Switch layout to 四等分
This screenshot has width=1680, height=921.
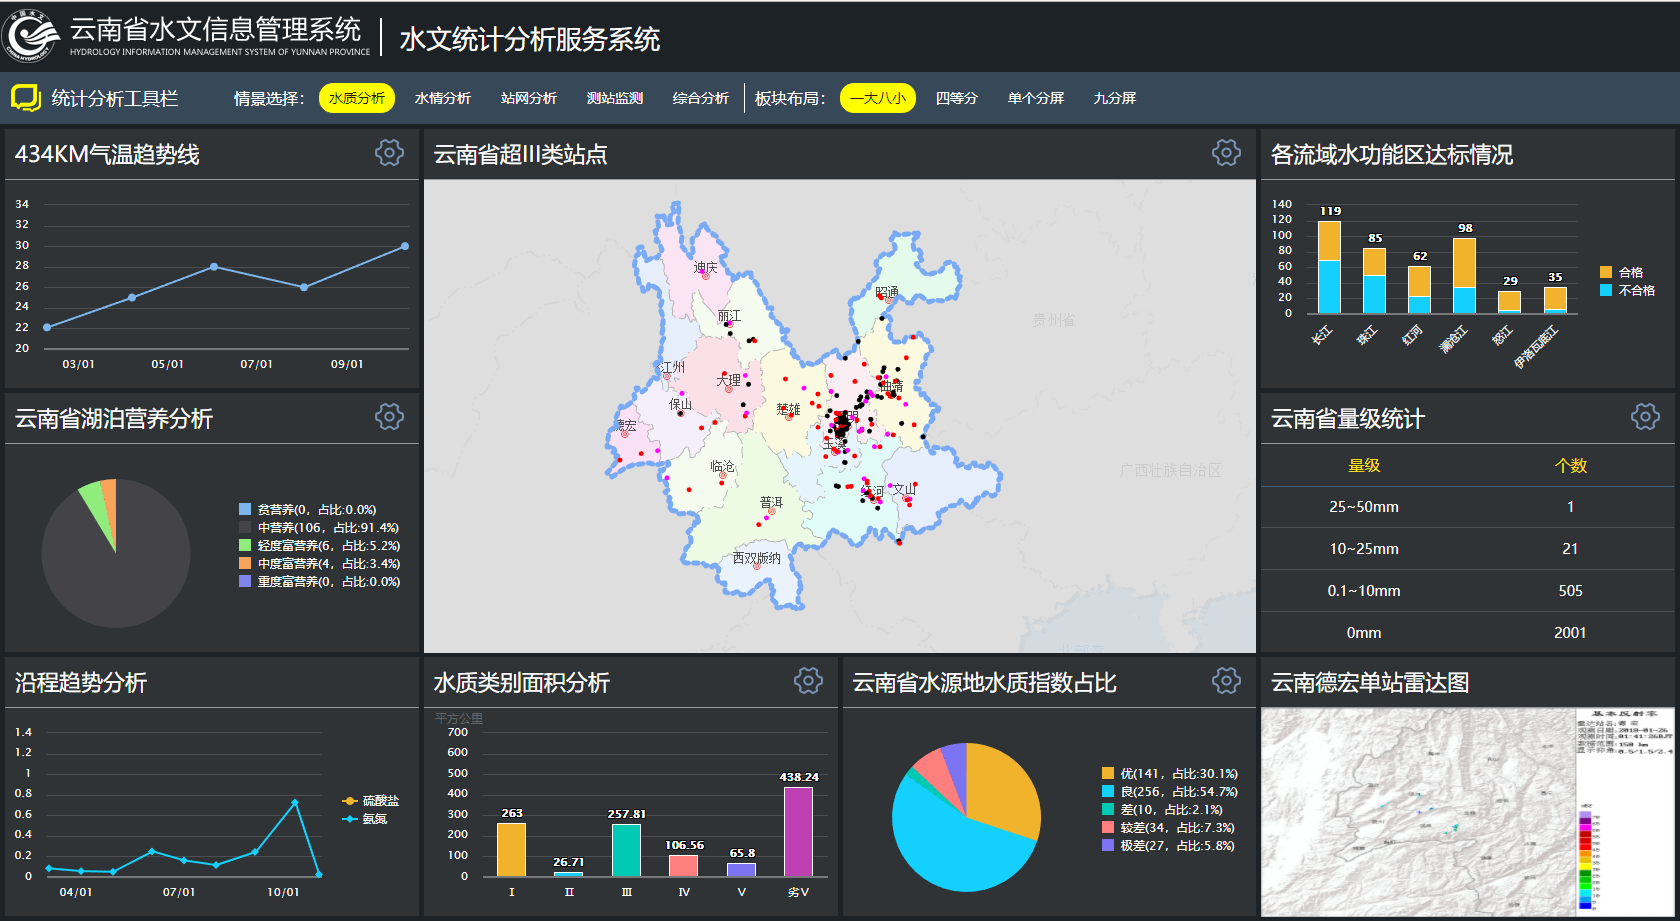(956, 98)
